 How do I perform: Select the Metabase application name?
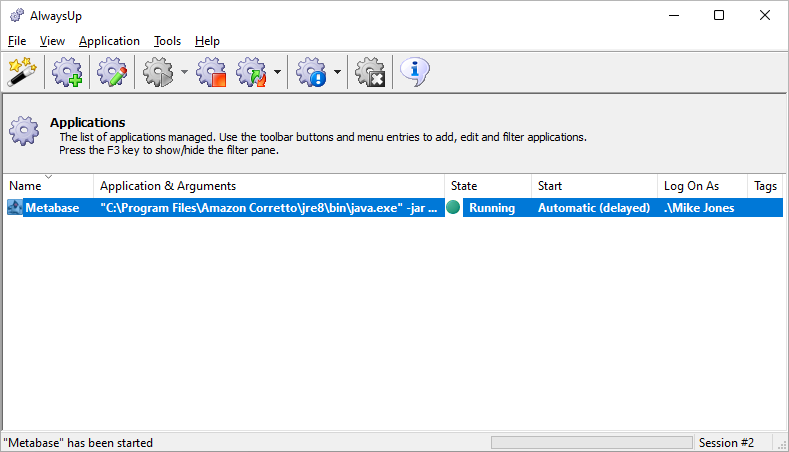point(52,208)
